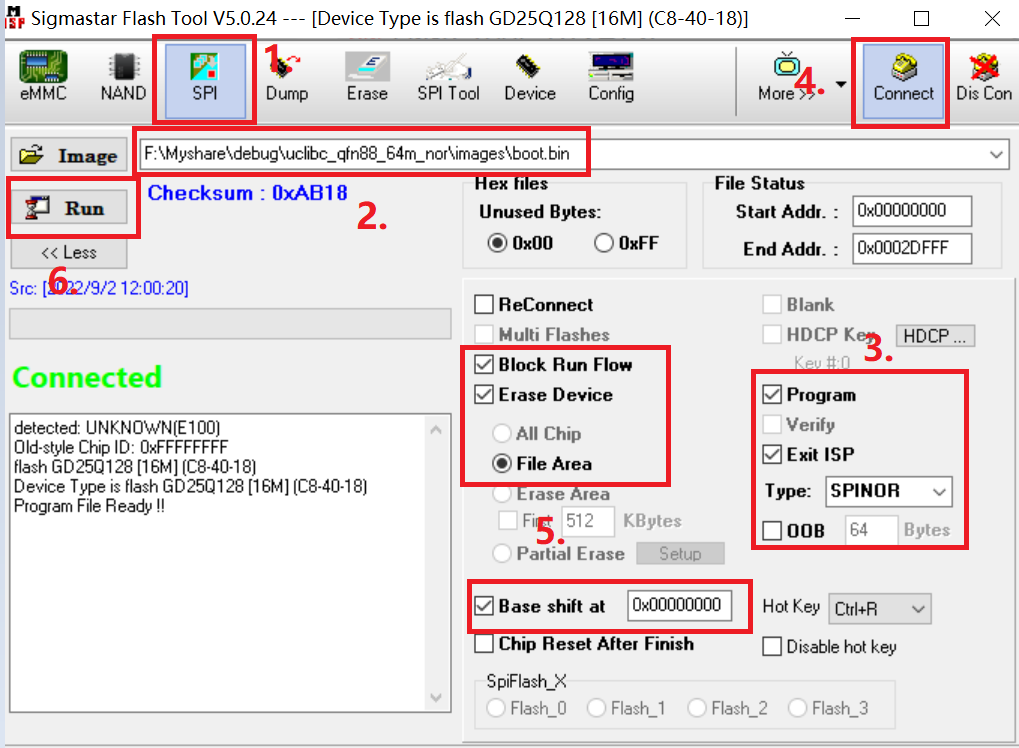The width and height of the screenshot is (1019, 748).
Task: Toggle the Multi Flashes checkbox
Action: click(x=484, y=334)
